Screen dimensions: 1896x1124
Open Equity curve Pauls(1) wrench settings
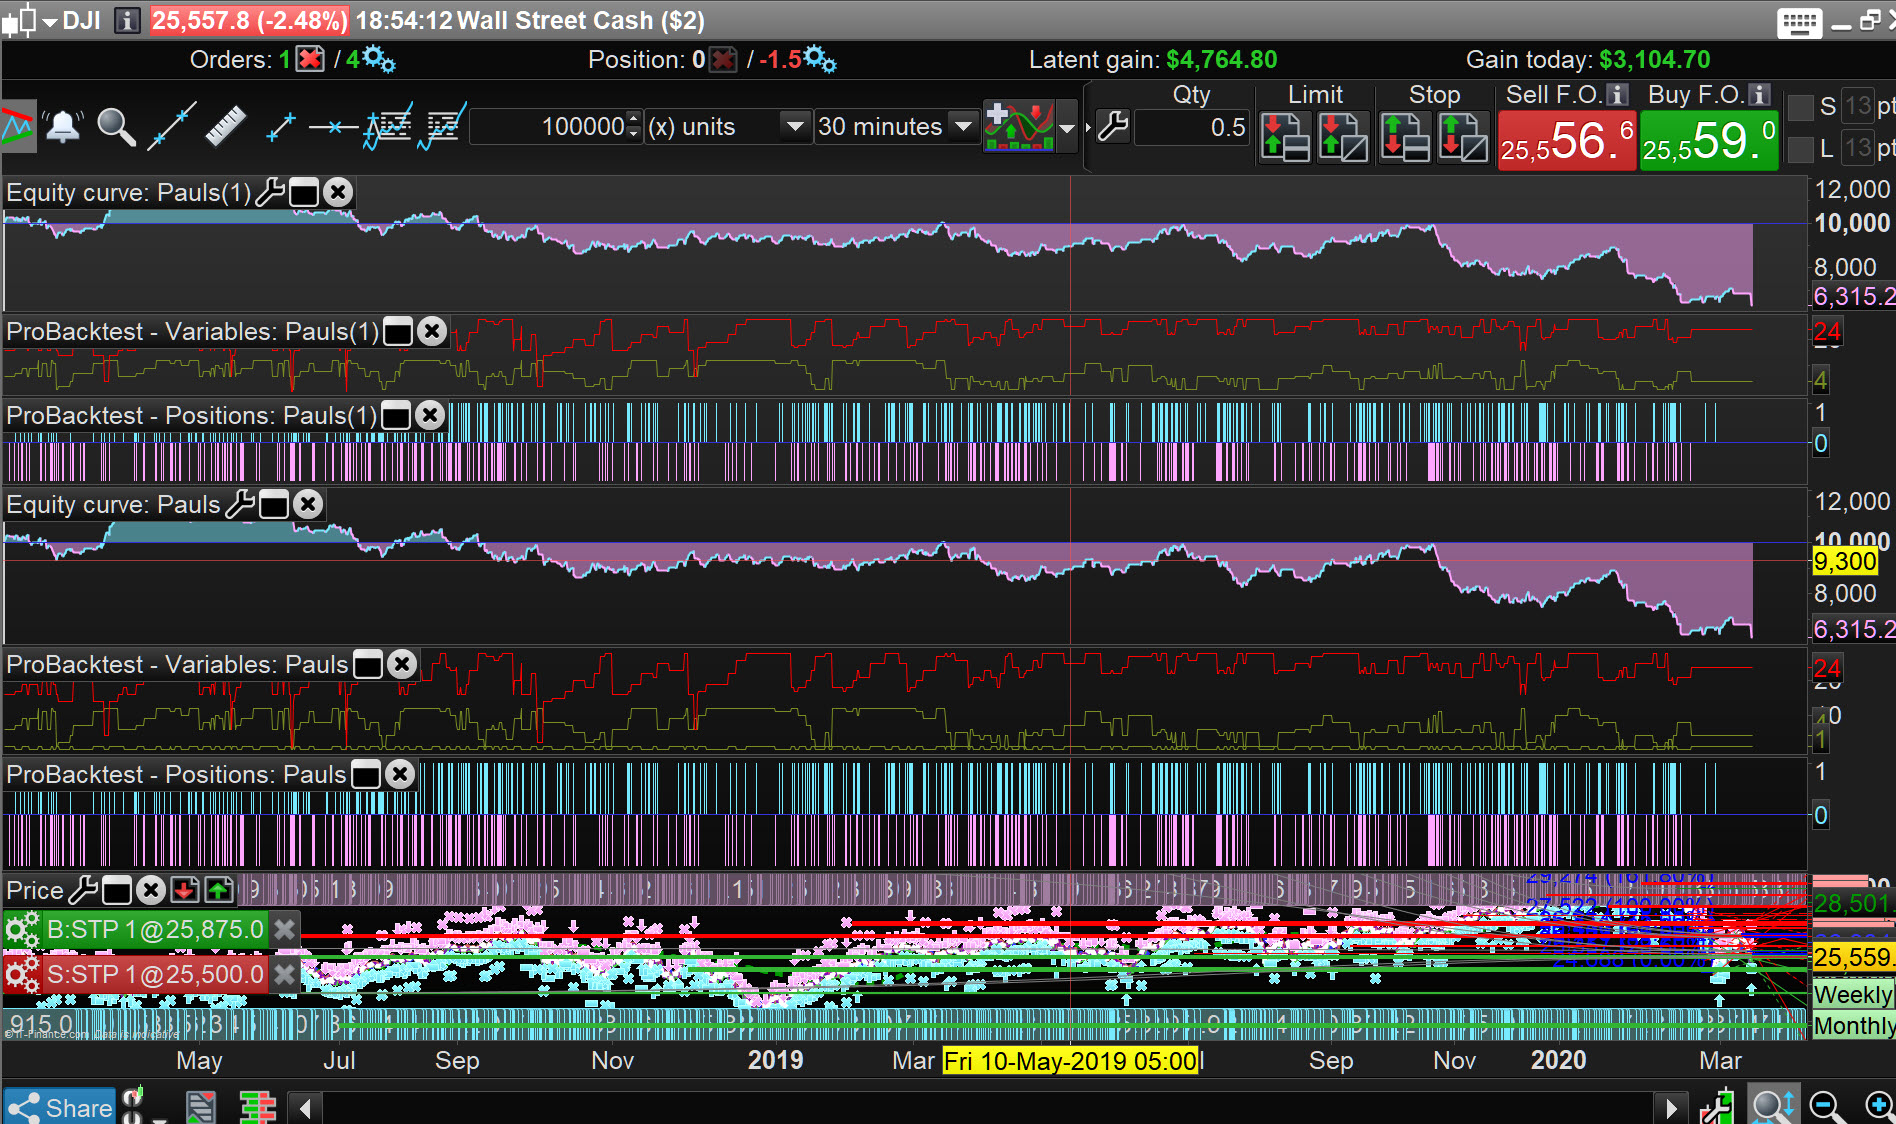click(270, 192)
